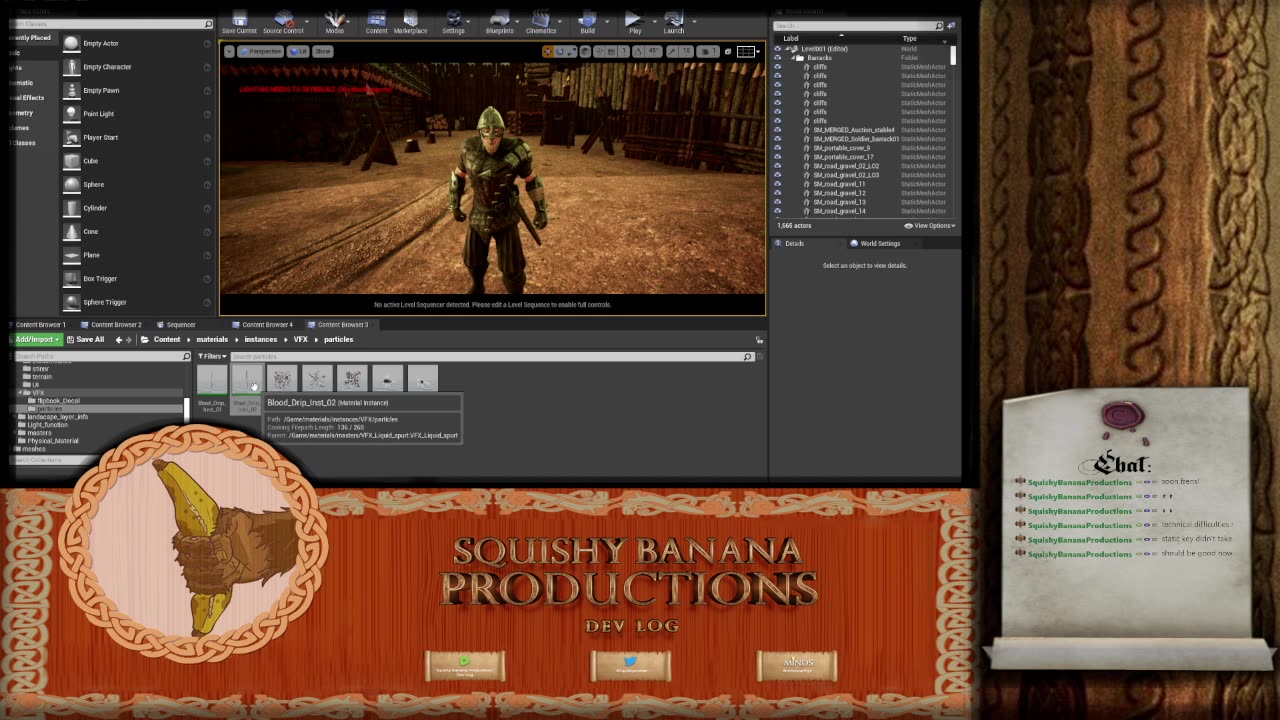Open the Content toolbar icon

376,23
